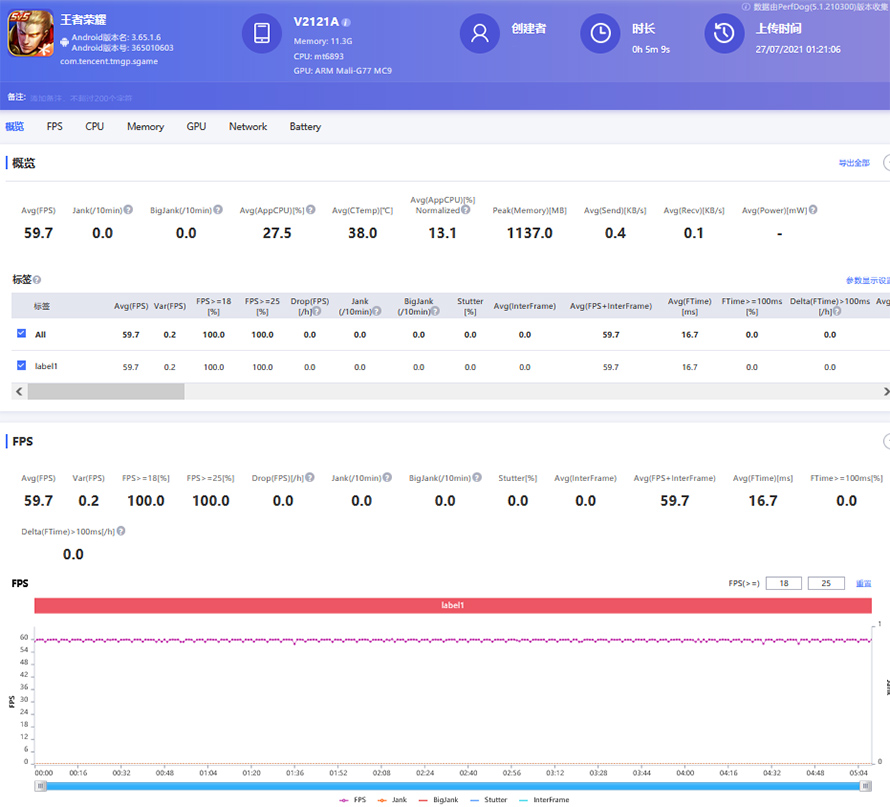The width and height of the screenshot is (890, 807).
Task: Click the 时长 clock icon
Action: (x=600, y=33)
